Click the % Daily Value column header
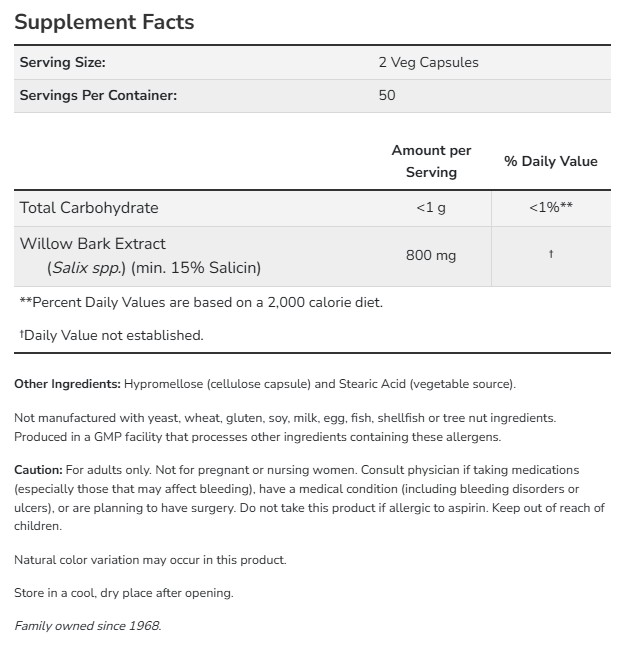Viewport: 623px width, 647px height. pyautogui.click(x=550, y=161)
